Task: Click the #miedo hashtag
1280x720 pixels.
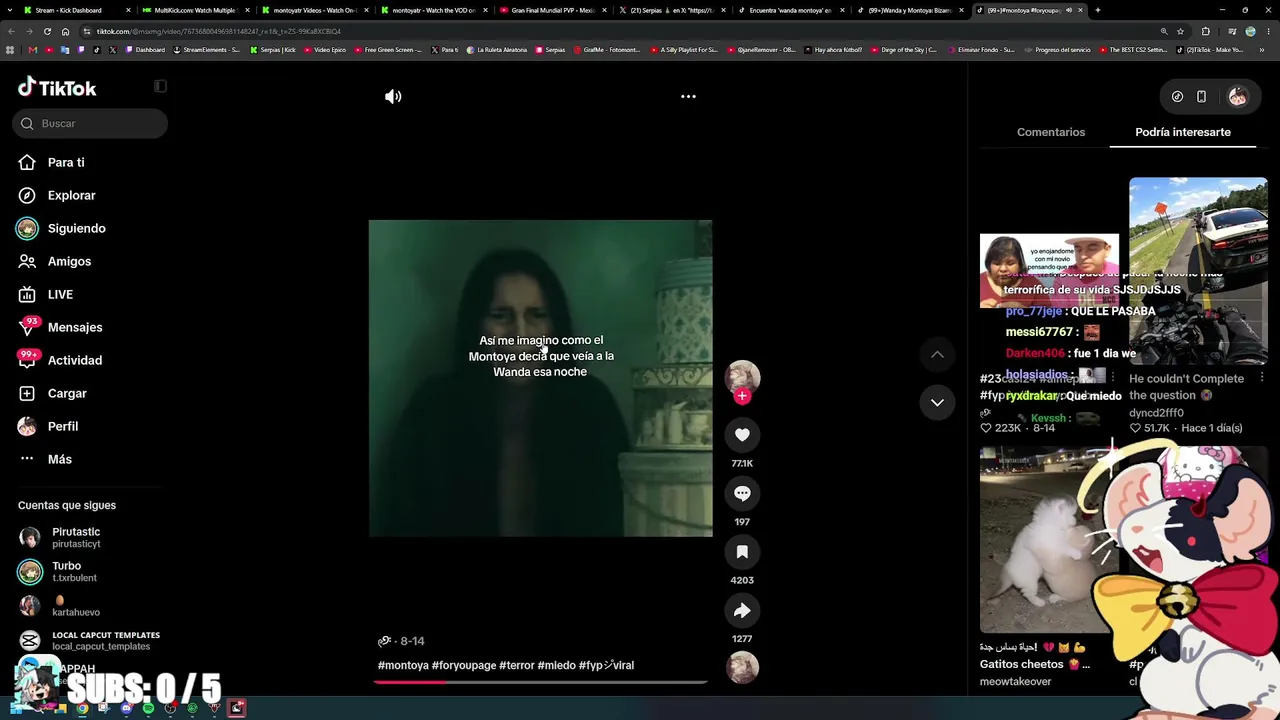Action: tap(556, 665)
